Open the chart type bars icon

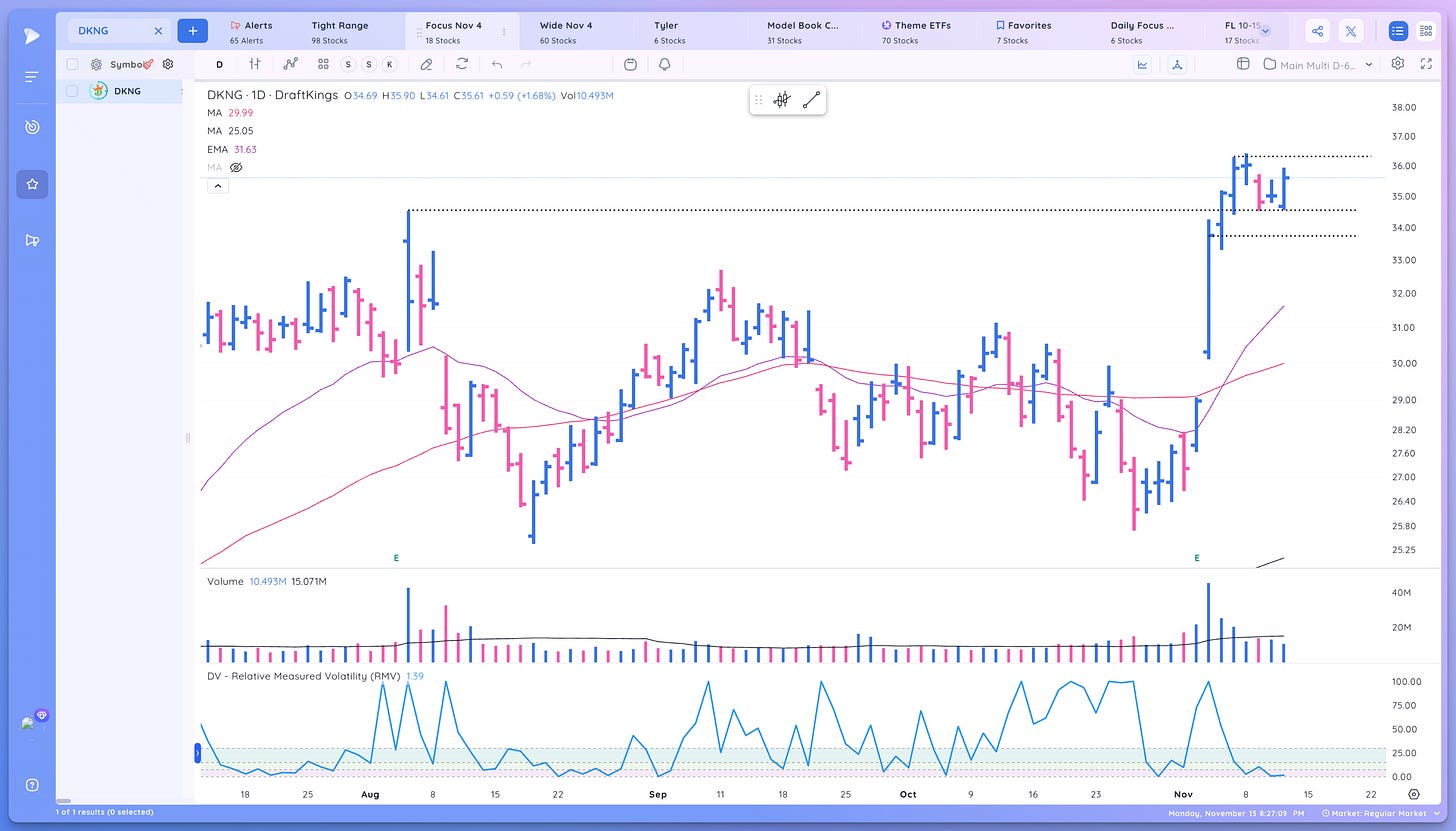(x=255, y=64)
